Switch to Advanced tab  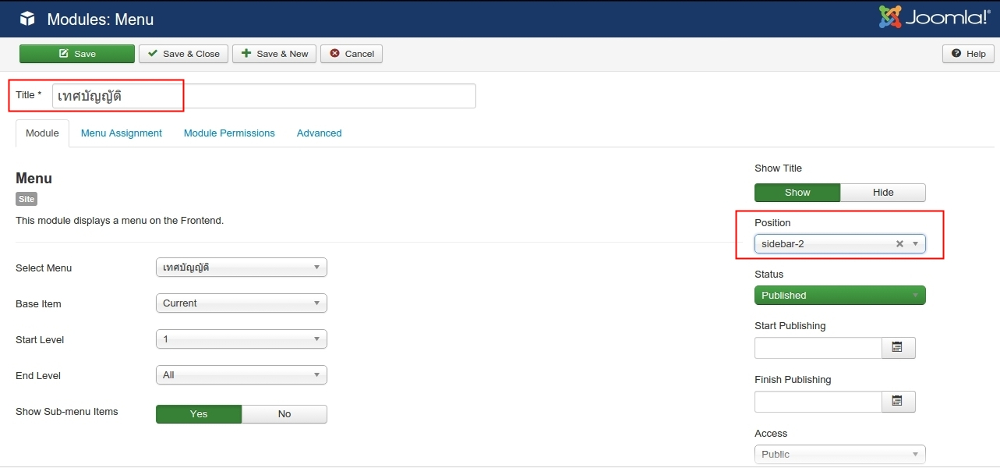(x=320, y=133)
